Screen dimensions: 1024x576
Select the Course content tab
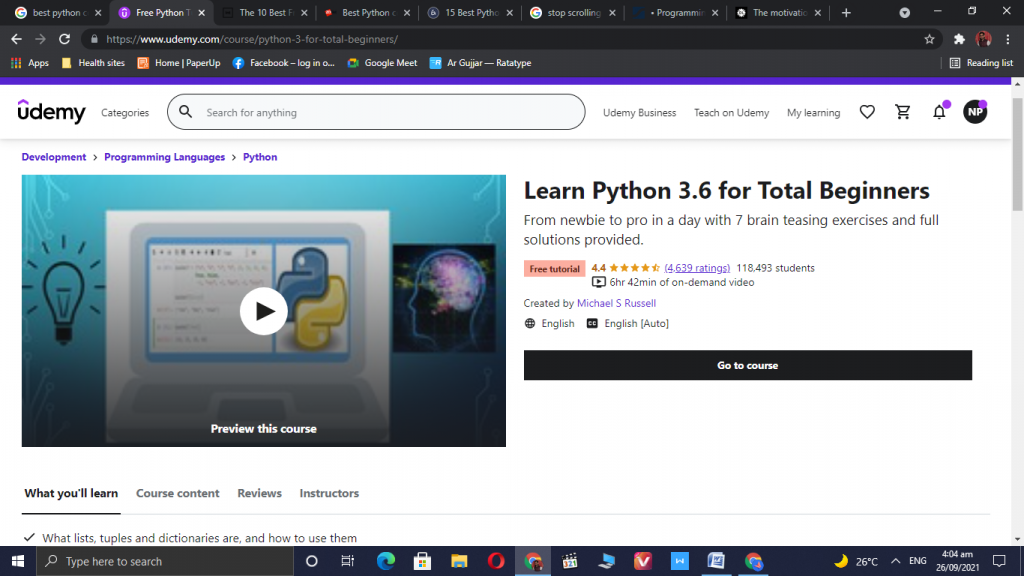[178, 493]
